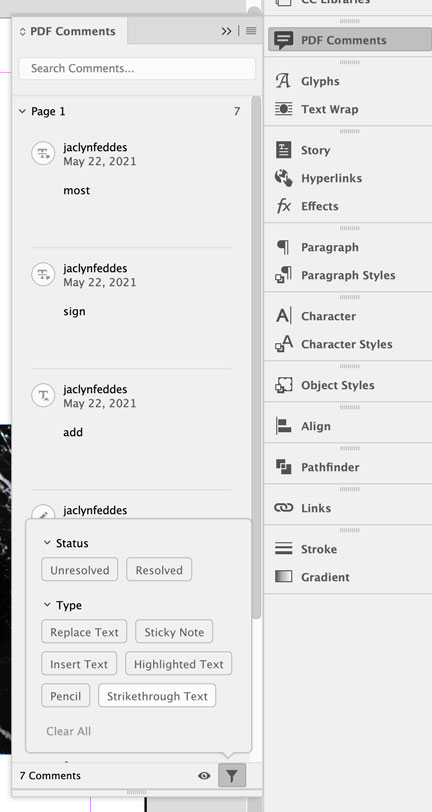The image size is (432, 812).
Task: Toggle comment visibility eye icon
Action: 204,776
